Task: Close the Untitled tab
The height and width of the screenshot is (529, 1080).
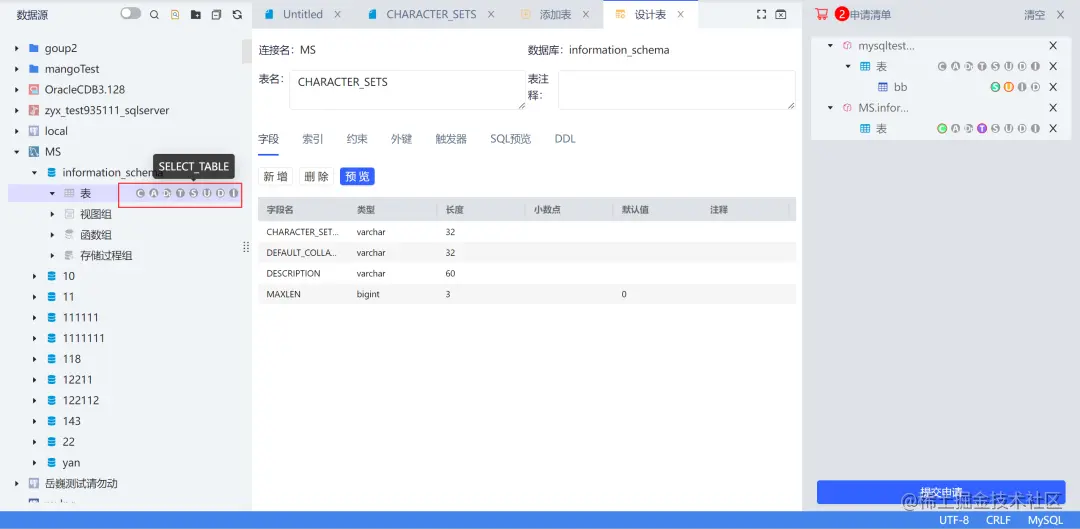Action: pyautogui.click(x=338, y=14)
